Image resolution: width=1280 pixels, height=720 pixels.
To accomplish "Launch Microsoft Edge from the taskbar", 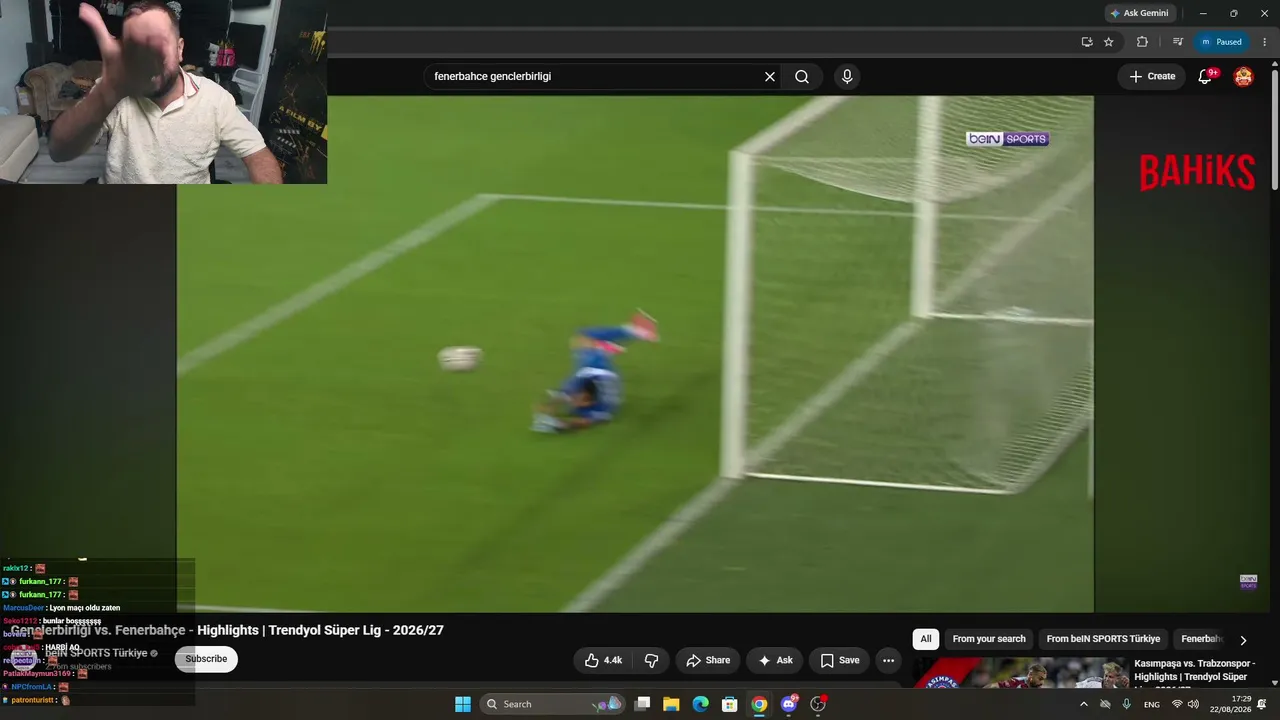I will point(700,704).
